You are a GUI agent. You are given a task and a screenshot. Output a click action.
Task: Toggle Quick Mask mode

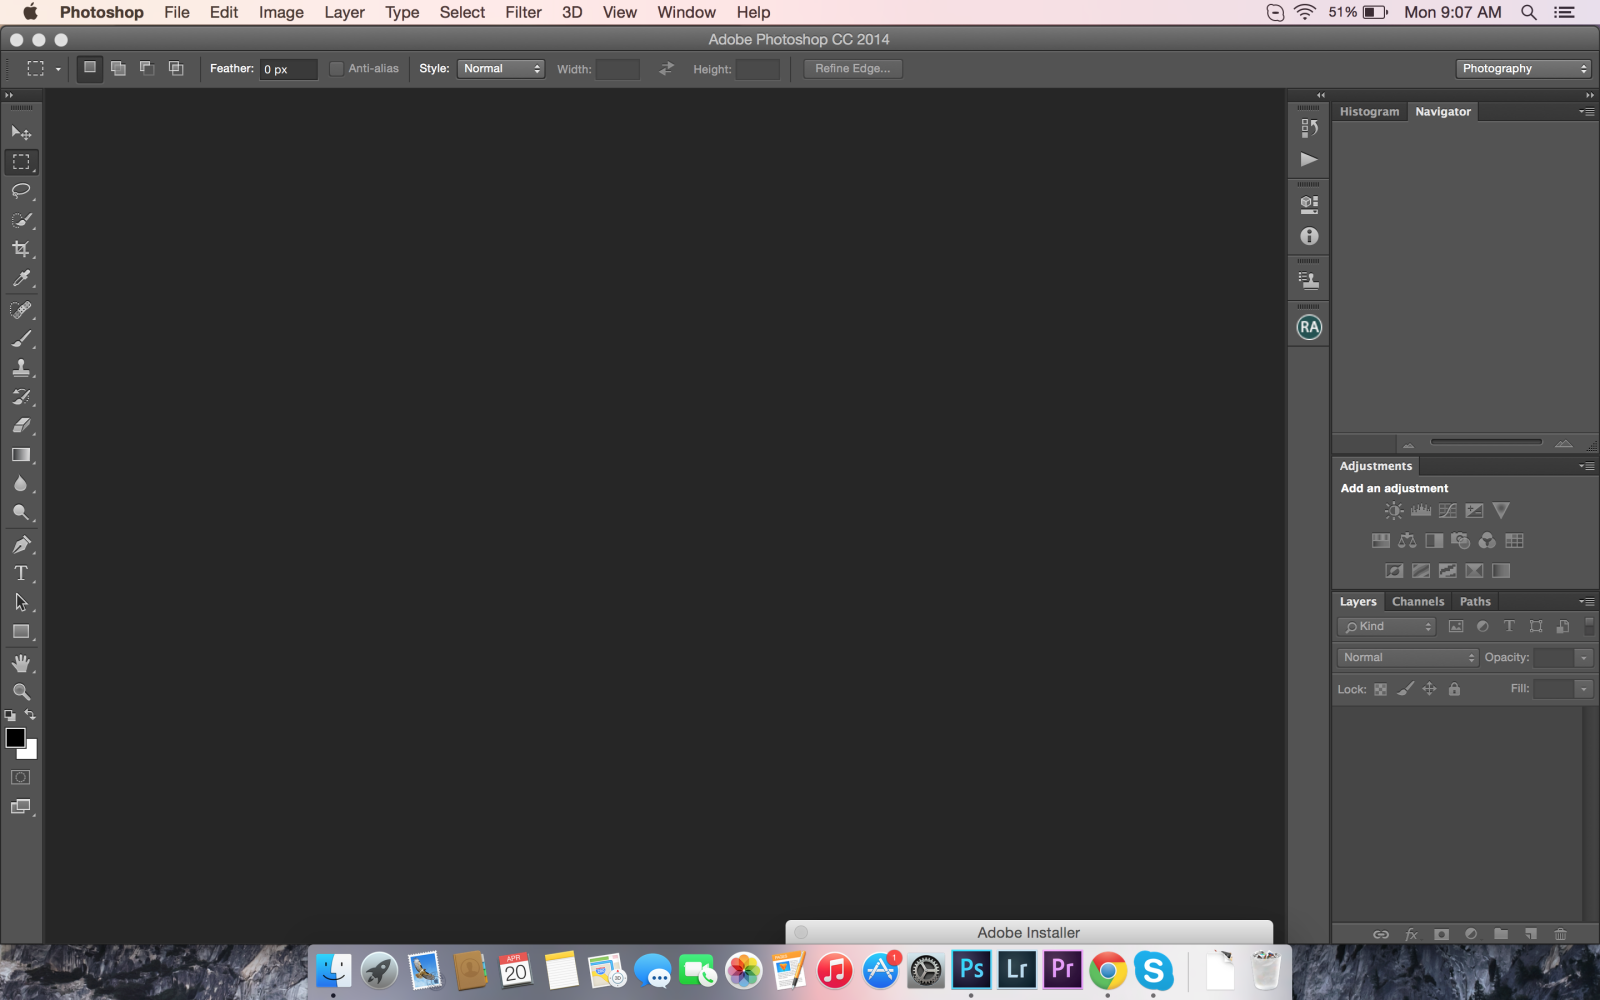coord(21,777)
